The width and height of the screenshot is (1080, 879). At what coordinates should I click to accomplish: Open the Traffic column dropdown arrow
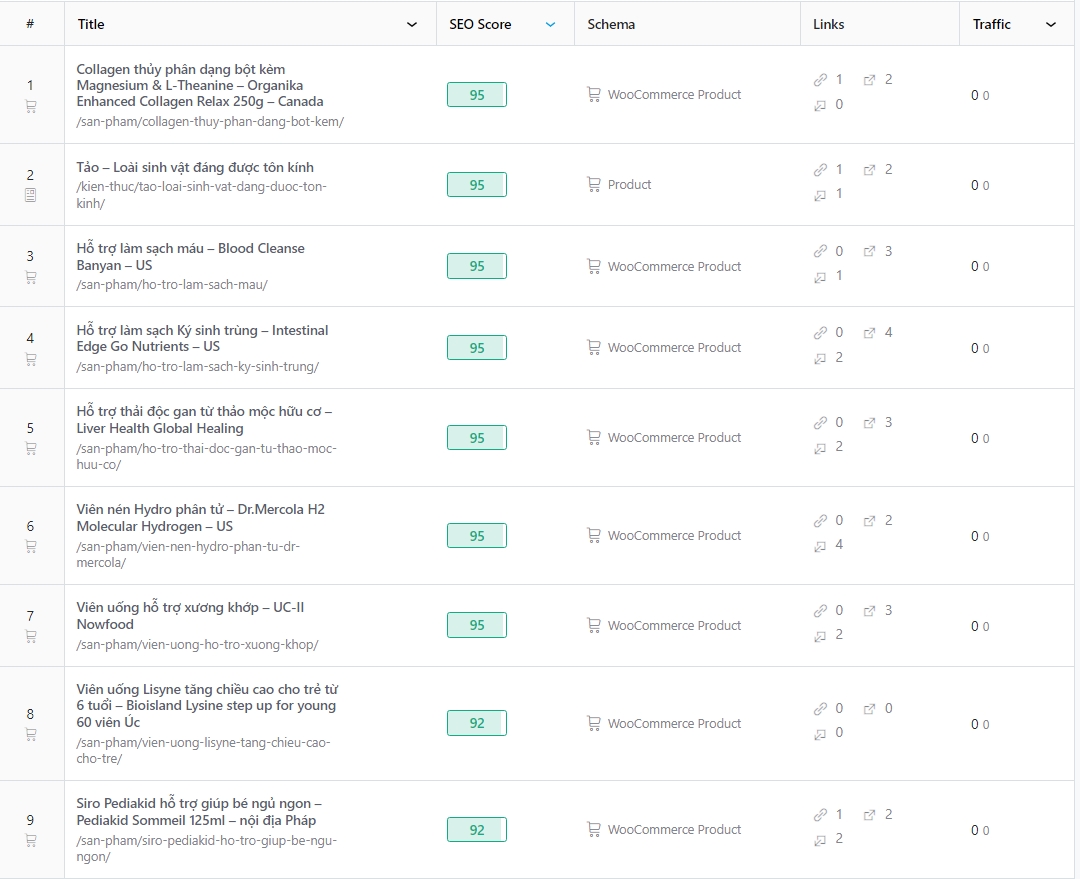tap(1051, 24)
